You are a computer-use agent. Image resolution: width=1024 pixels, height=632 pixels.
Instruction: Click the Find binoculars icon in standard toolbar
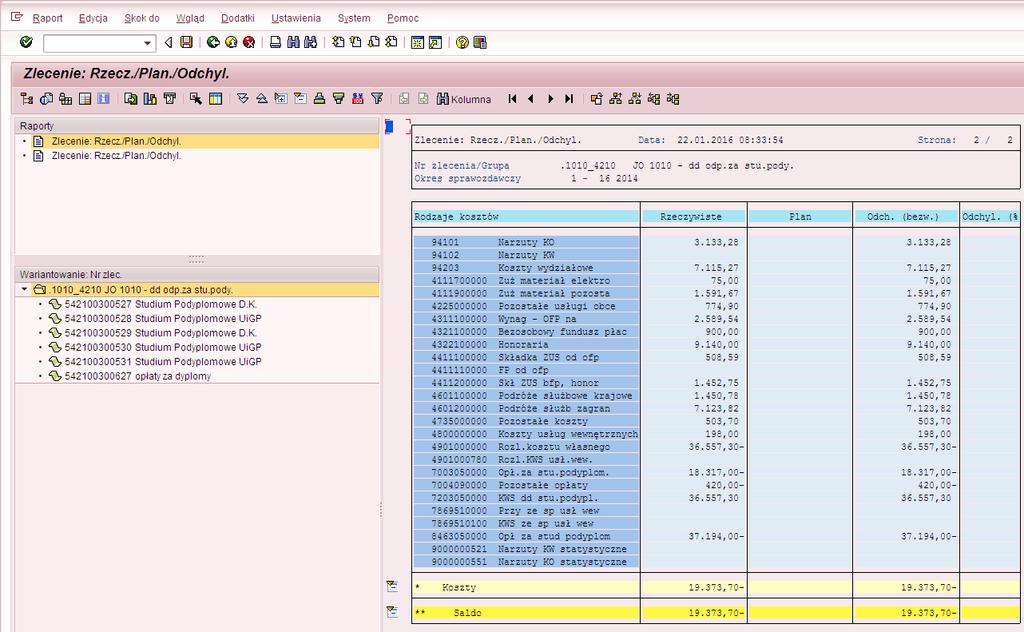(293, 42)
